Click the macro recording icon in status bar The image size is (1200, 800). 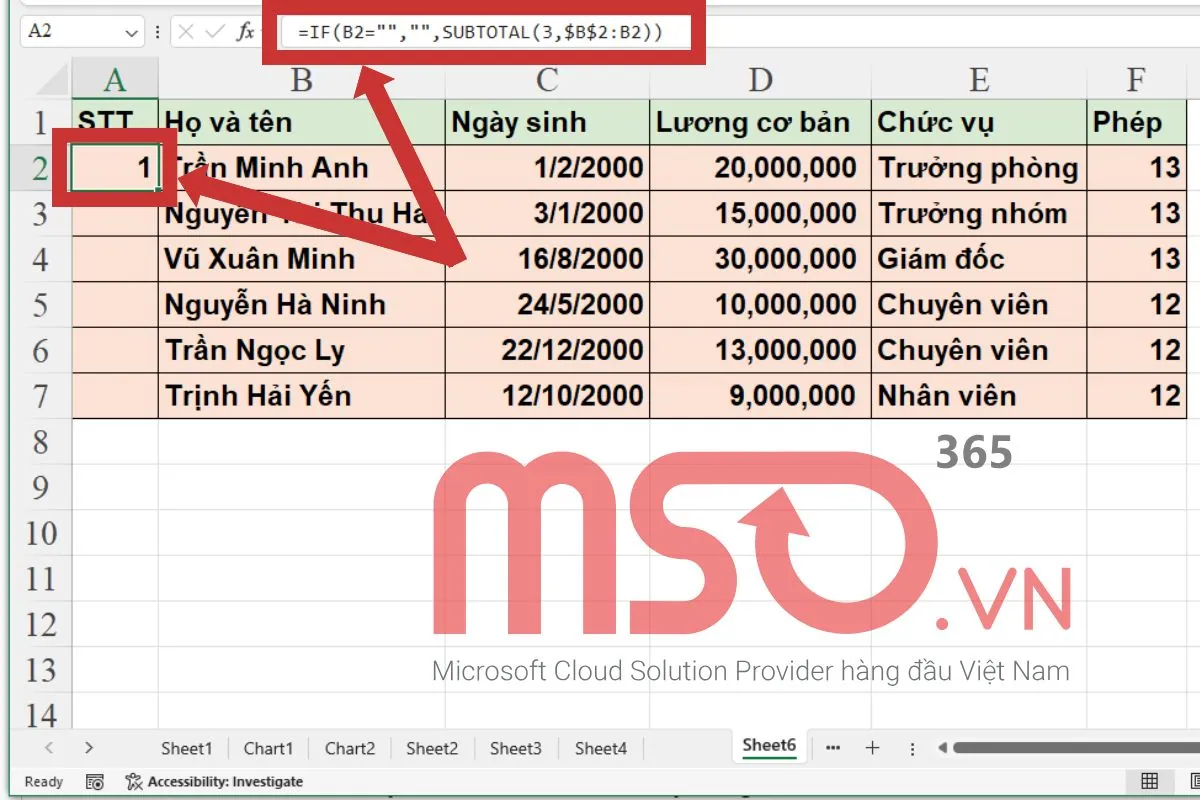(x=96, y=781)
